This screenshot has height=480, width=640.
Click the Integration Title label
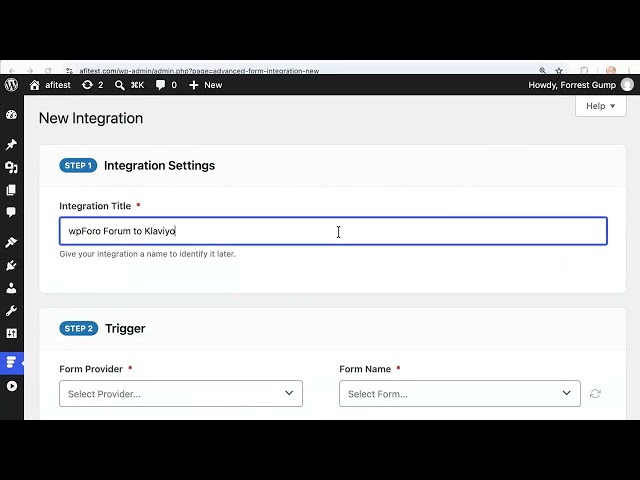[x=95, y=206]
